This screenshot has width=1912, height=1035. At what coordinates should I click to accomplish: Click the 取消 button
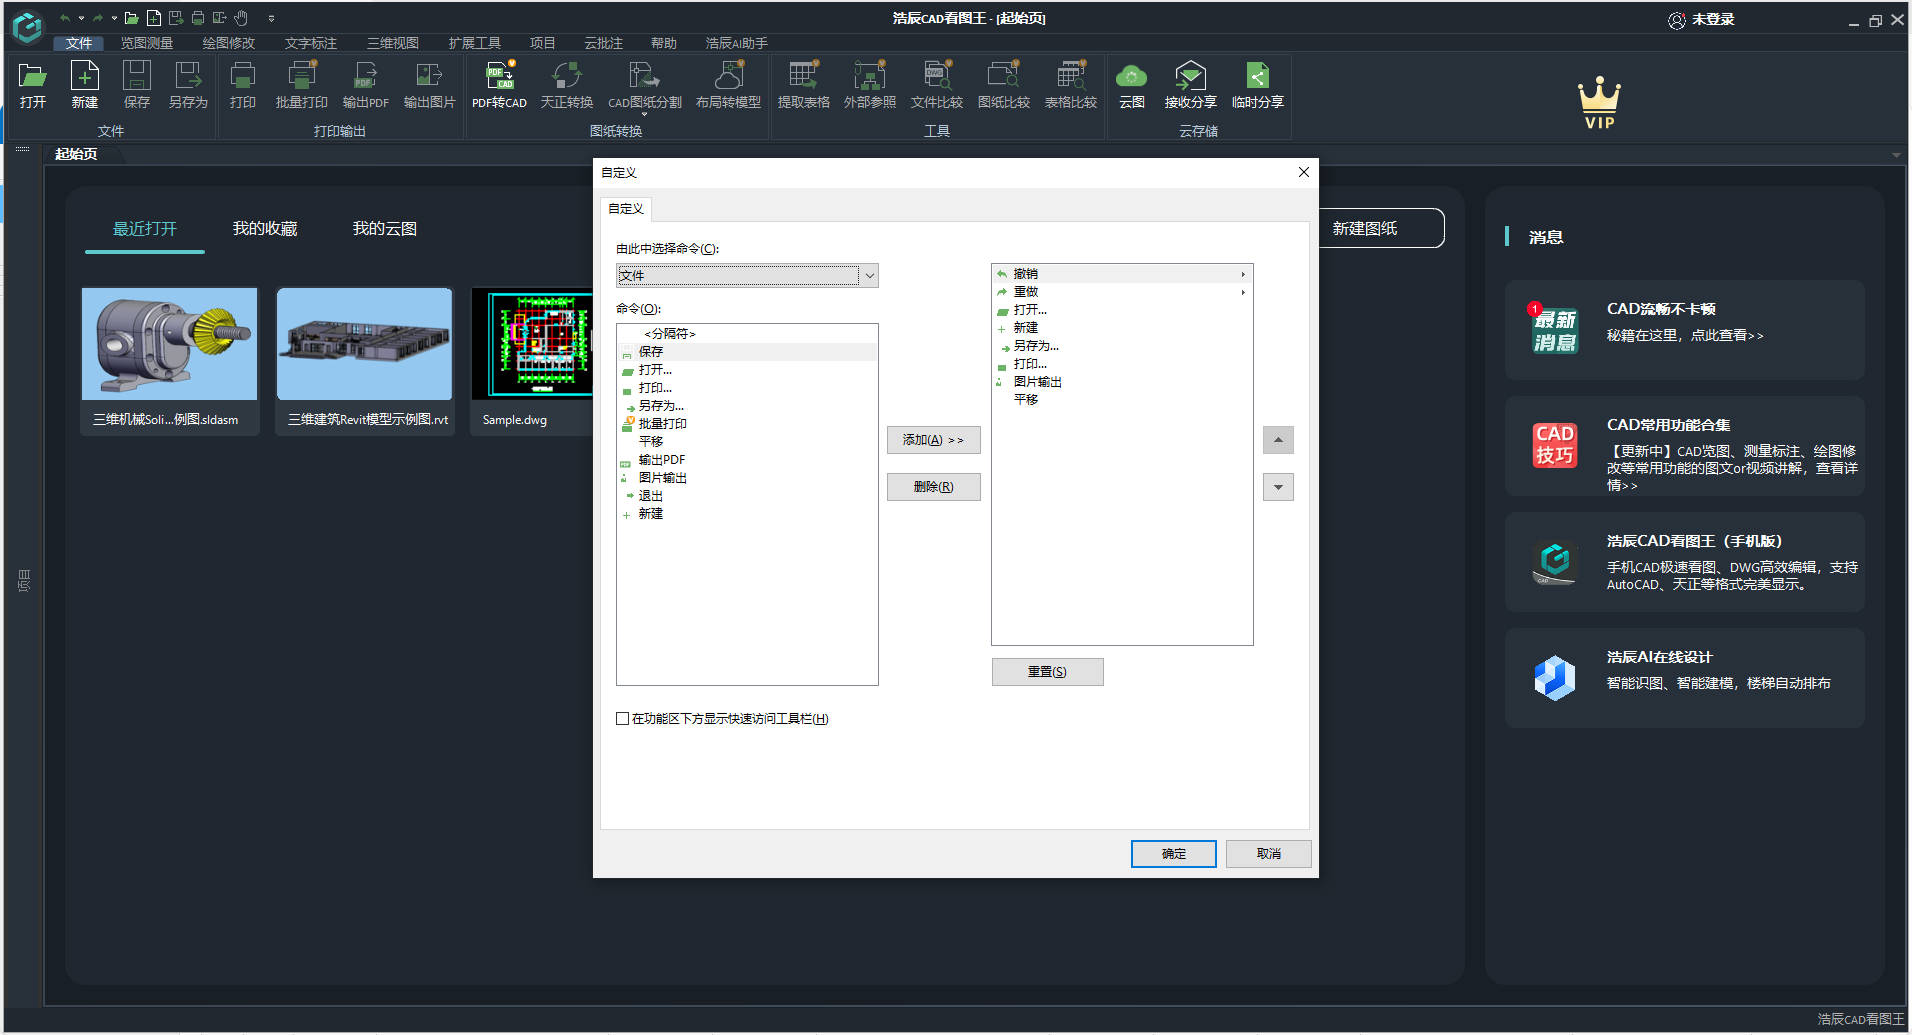(x=1269, y=854)
